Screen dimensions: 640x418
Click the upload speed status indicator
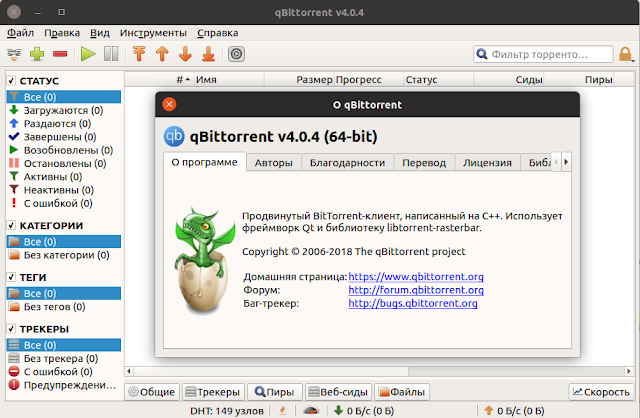[x=514, y=411]
